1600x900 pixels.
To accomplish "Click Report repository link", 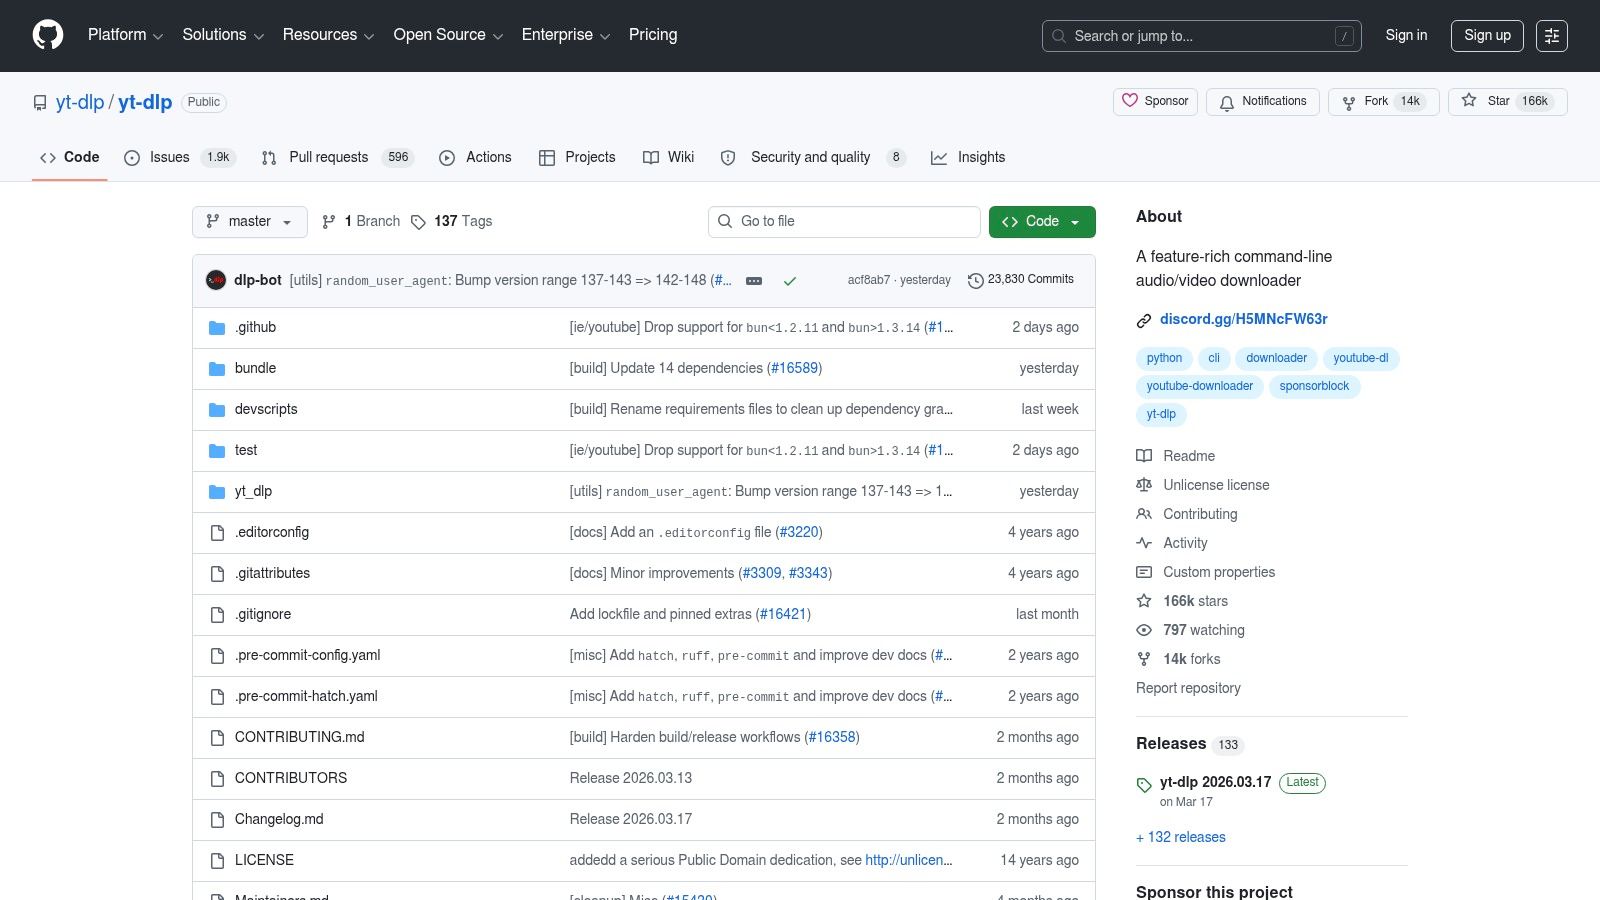I will pos(1188,689).
